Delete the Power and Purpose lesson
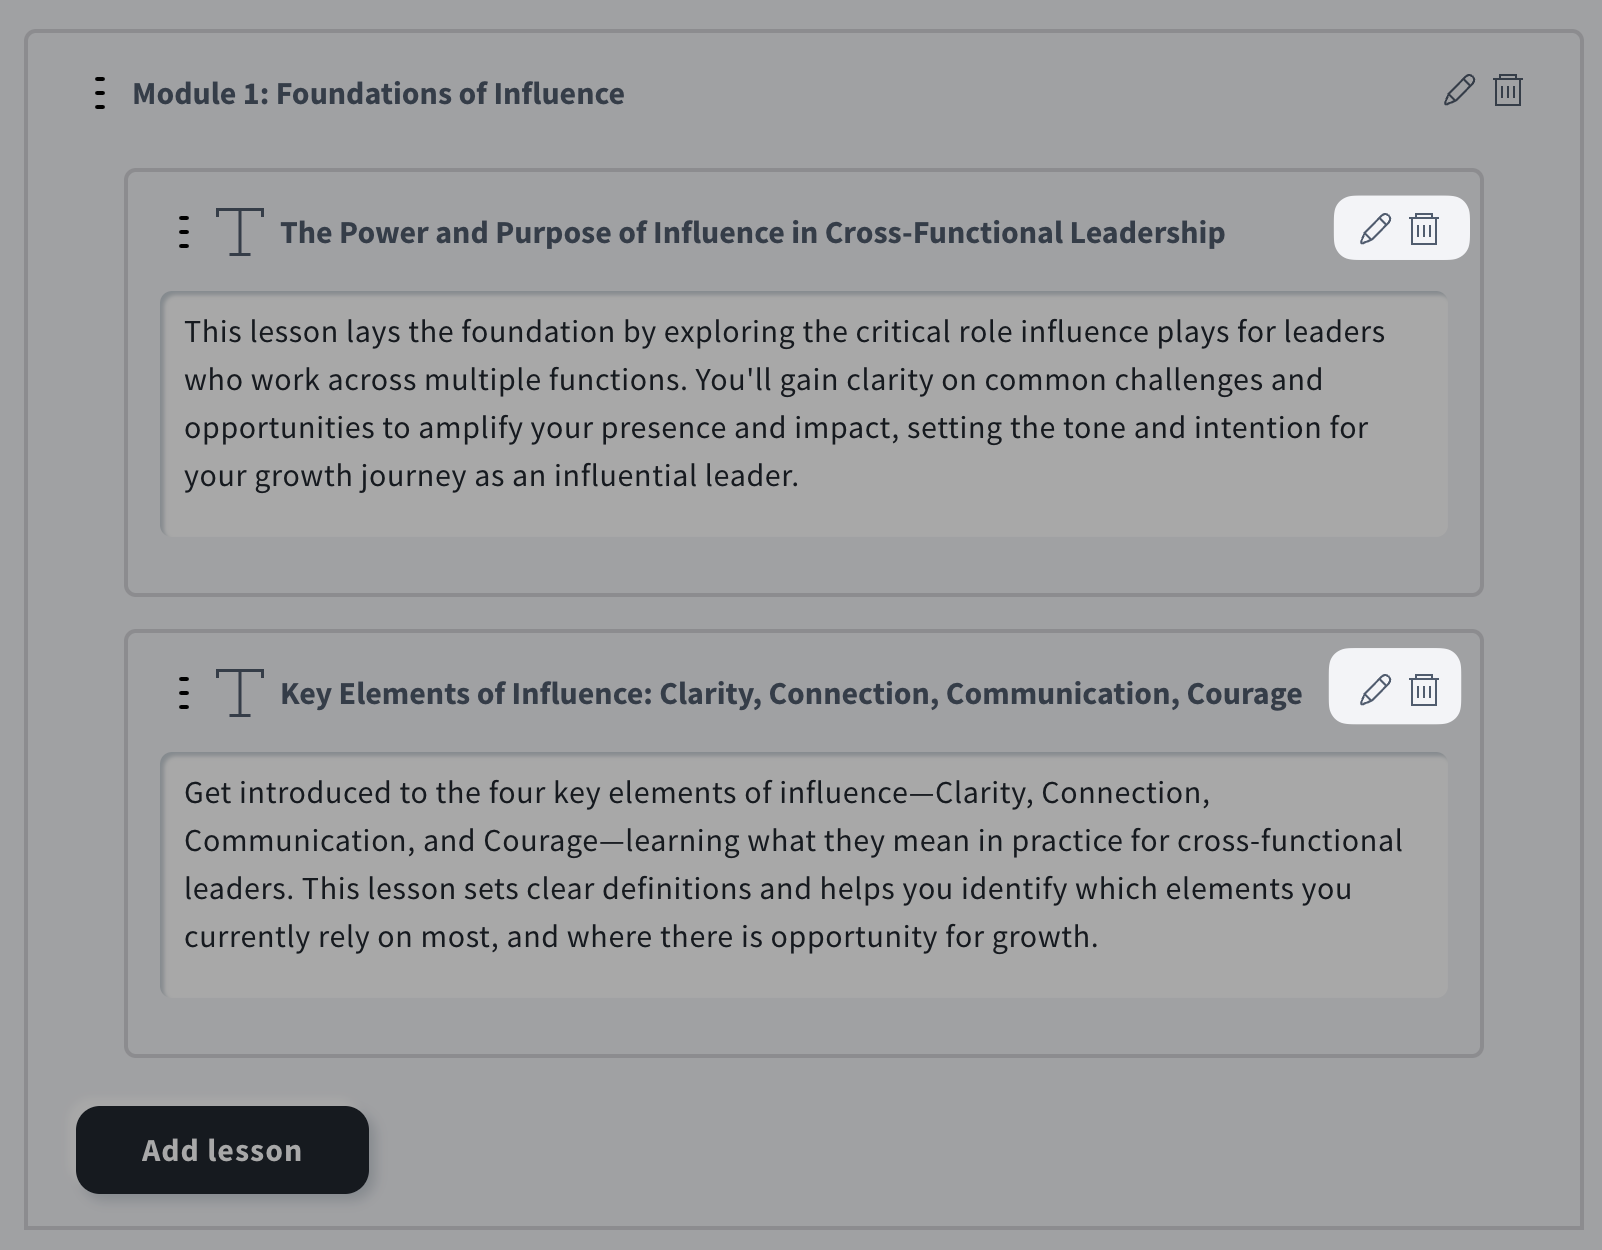The image size is (1602, 1250). click(x=1424, y=229)
